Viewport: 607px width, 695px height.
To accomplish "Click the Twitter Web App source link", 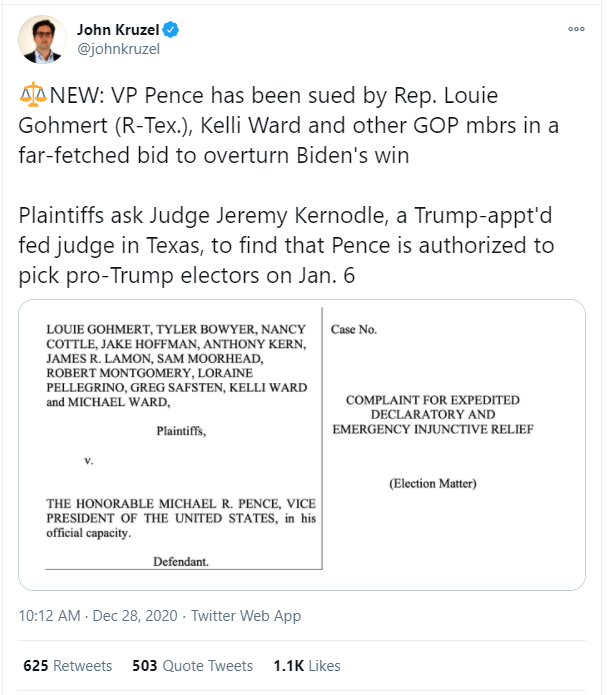I will [x=246, y=616].
